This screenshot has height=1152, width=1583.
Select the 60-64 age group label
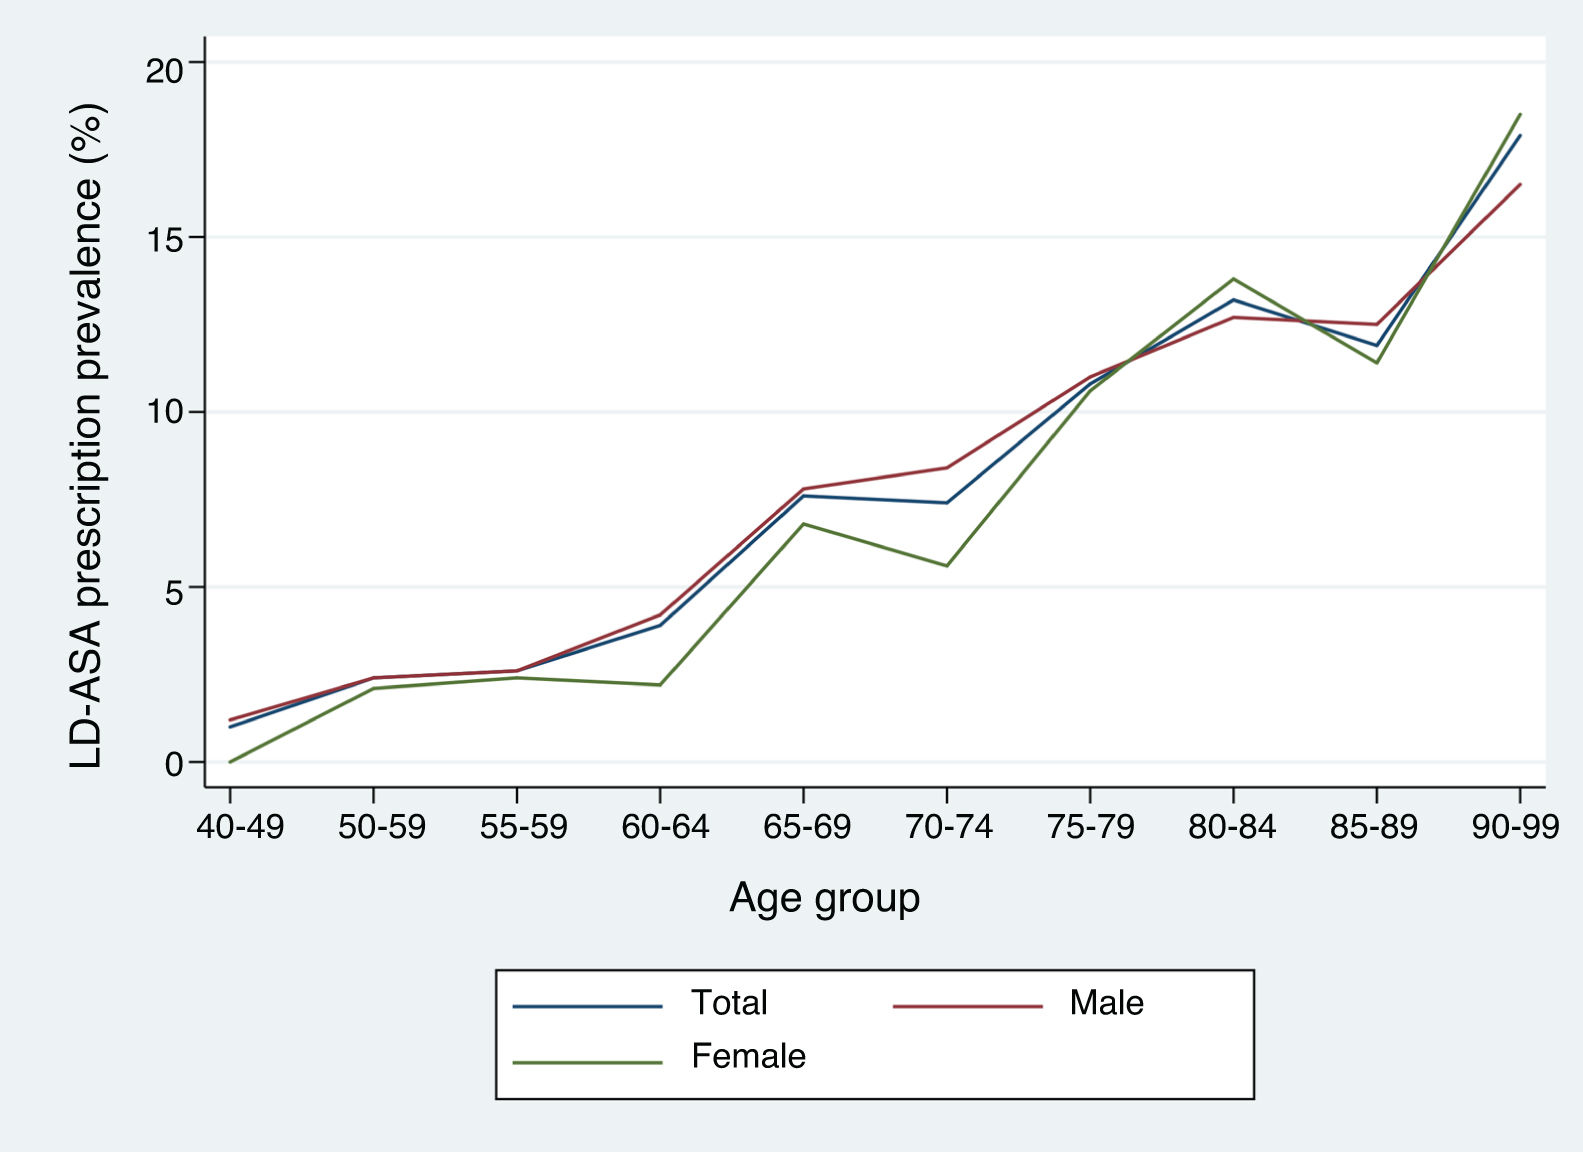pos(665,828)
